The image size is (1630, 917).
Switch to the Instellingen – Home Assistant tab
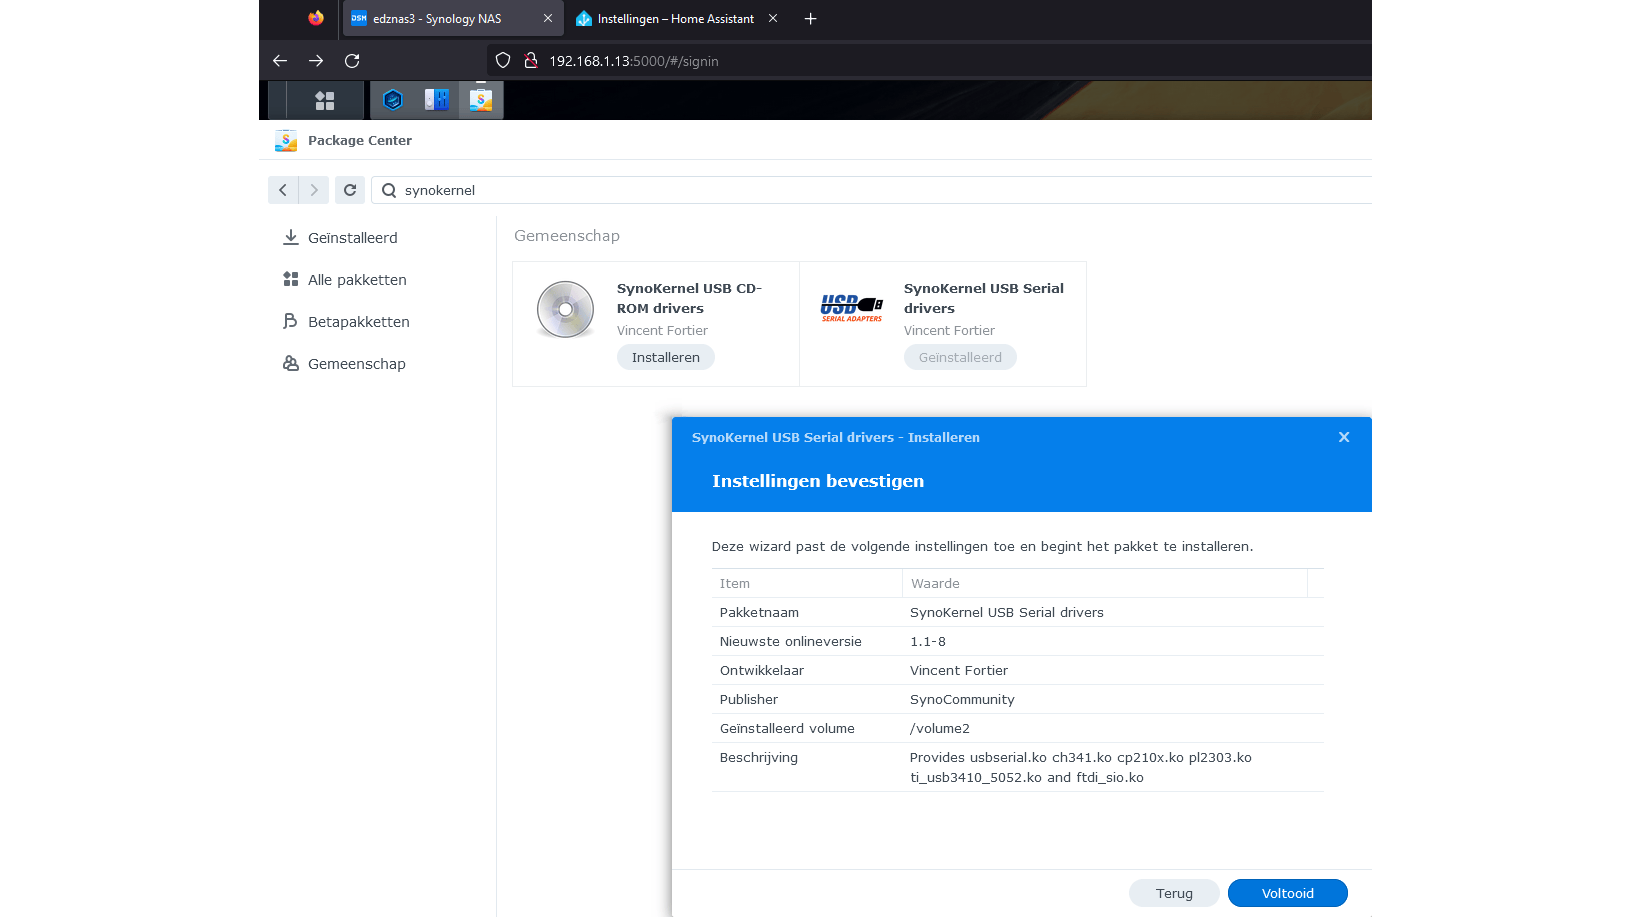tap(677, 19)
